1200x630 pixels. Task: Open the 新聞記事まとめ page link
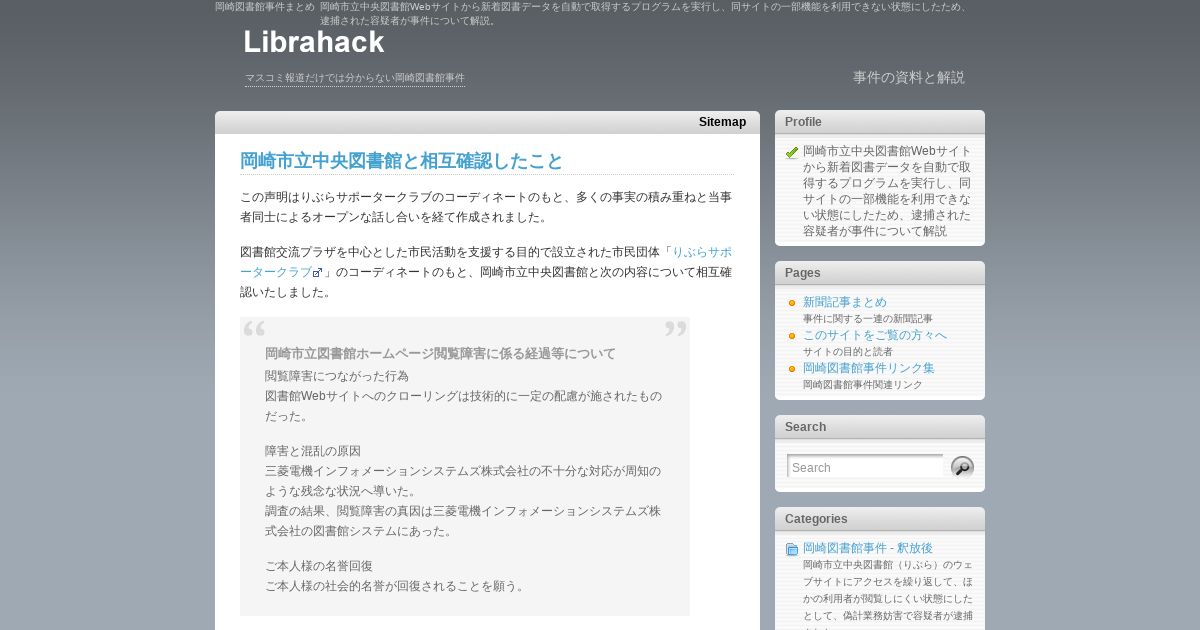pos(845,302)
